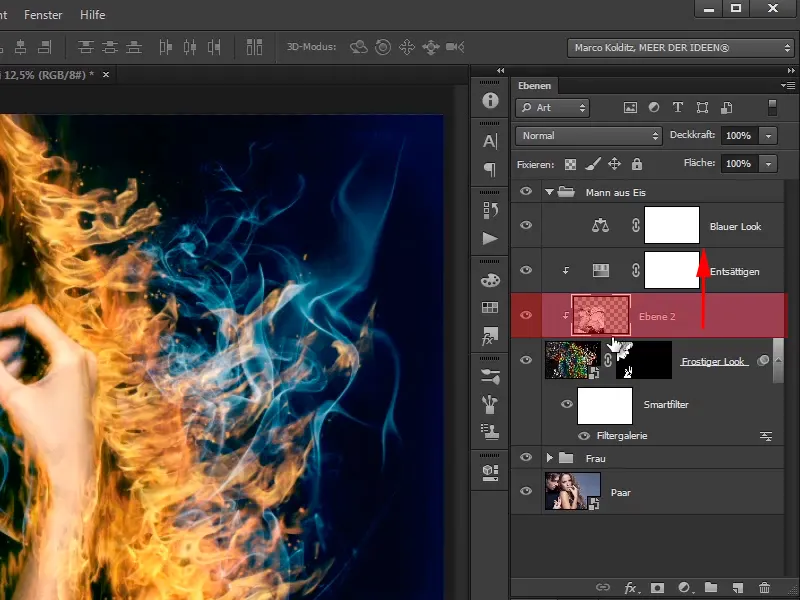This screenshot has width=800, height=600.
Task: Create a new layer icon
Action: coord(737,588)
